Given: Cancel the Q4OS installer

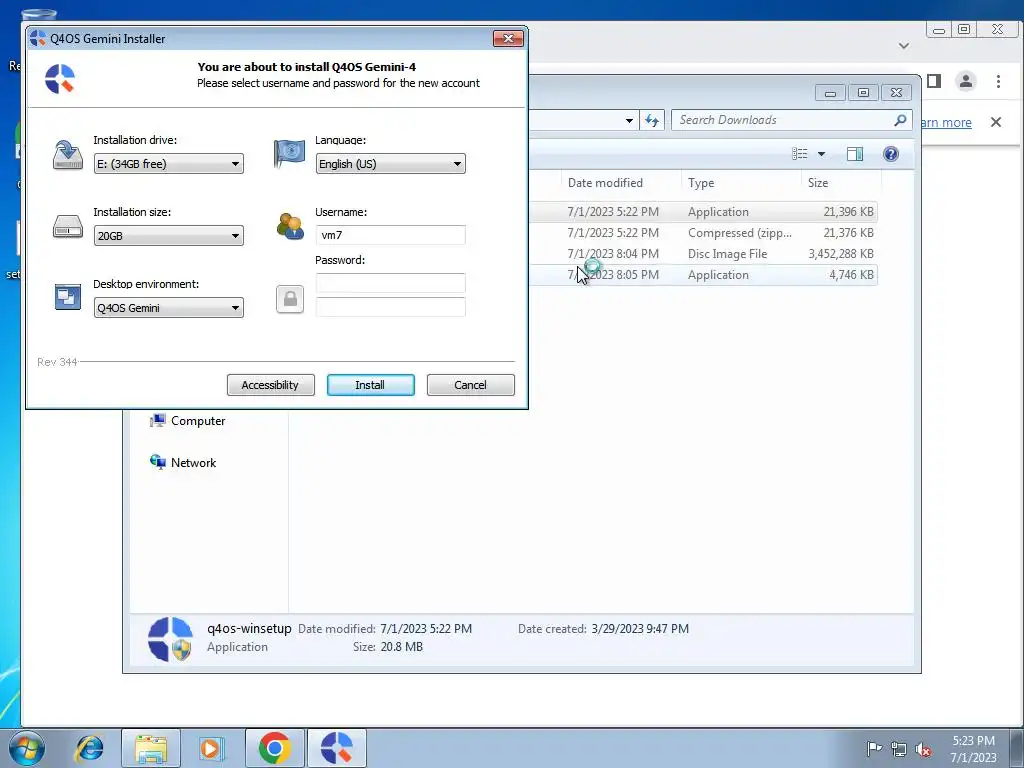Looking at the screenshot, I should [x=470, y=385].
